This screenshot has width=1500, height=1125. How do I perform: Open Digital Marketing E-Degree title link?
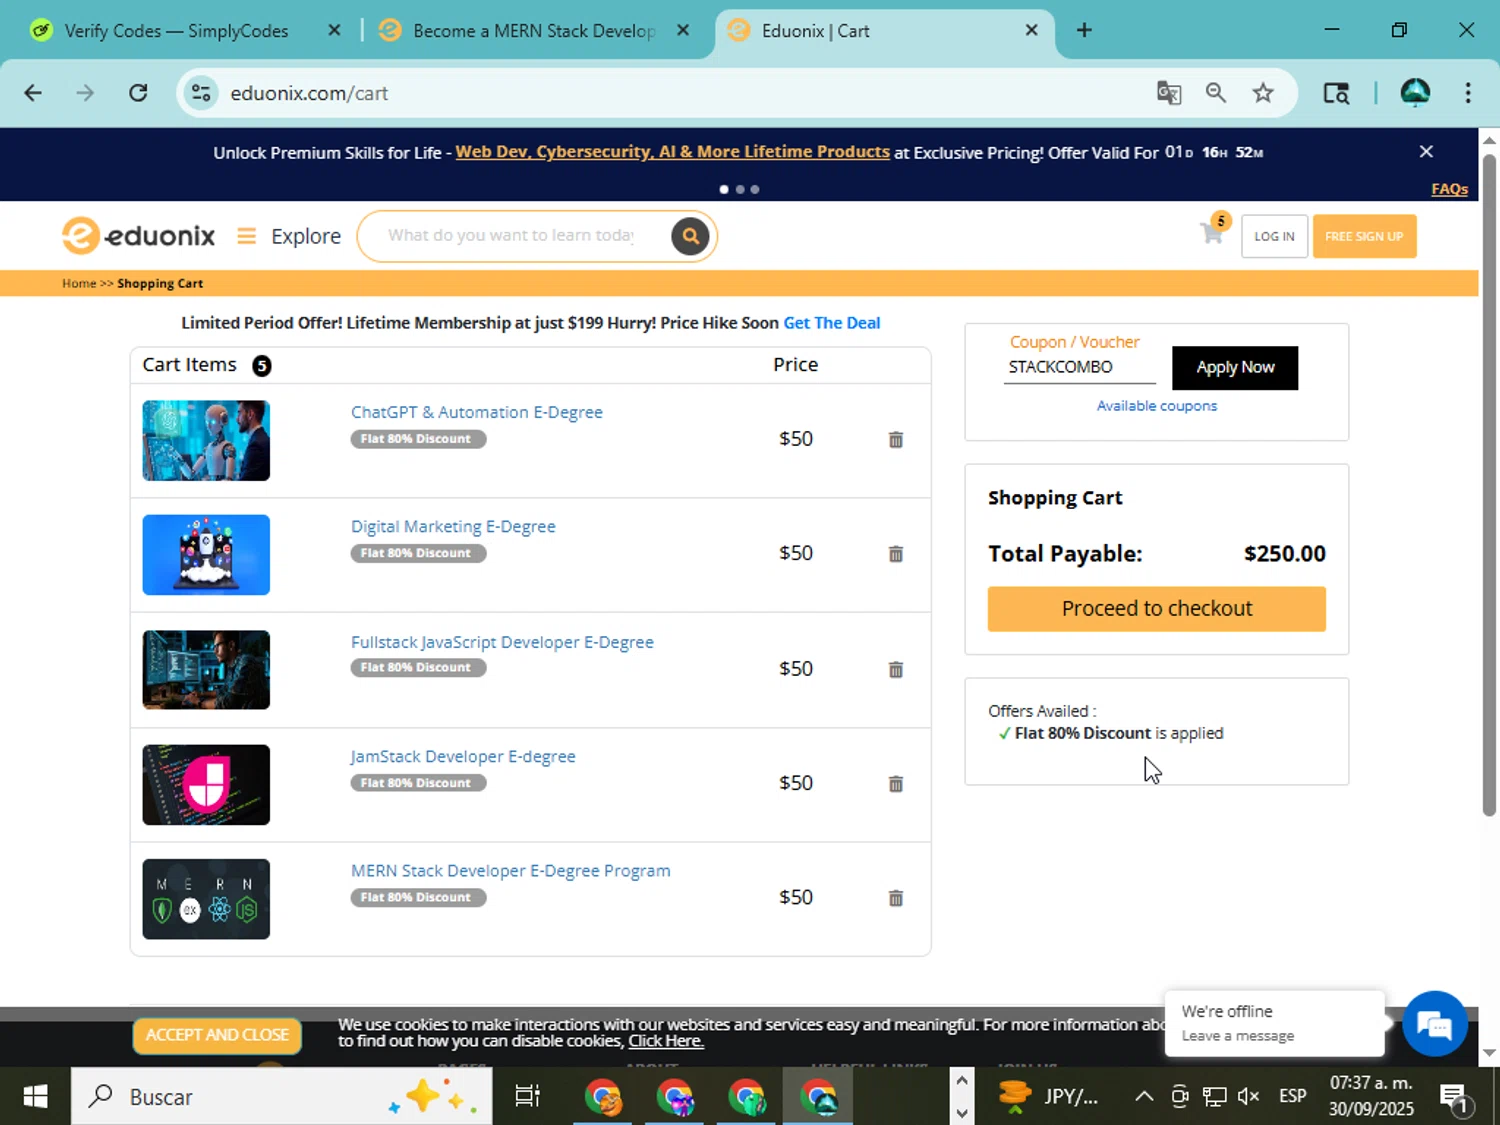tap(453, 526)
